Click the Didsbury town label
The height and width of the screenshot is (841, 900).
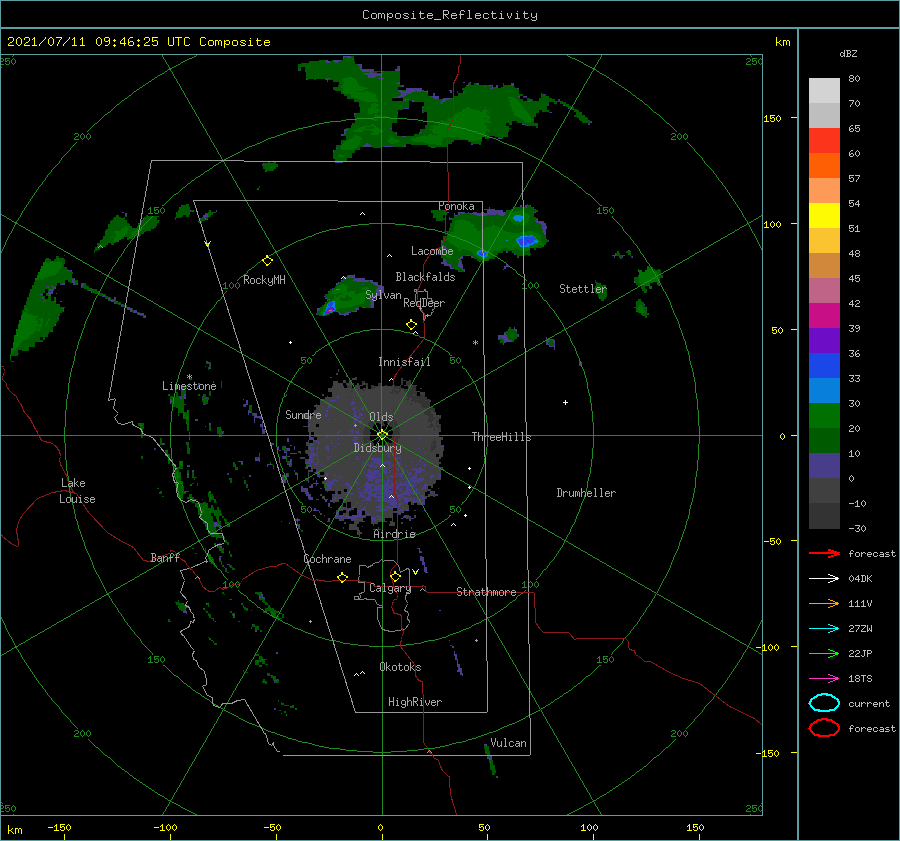378,448
